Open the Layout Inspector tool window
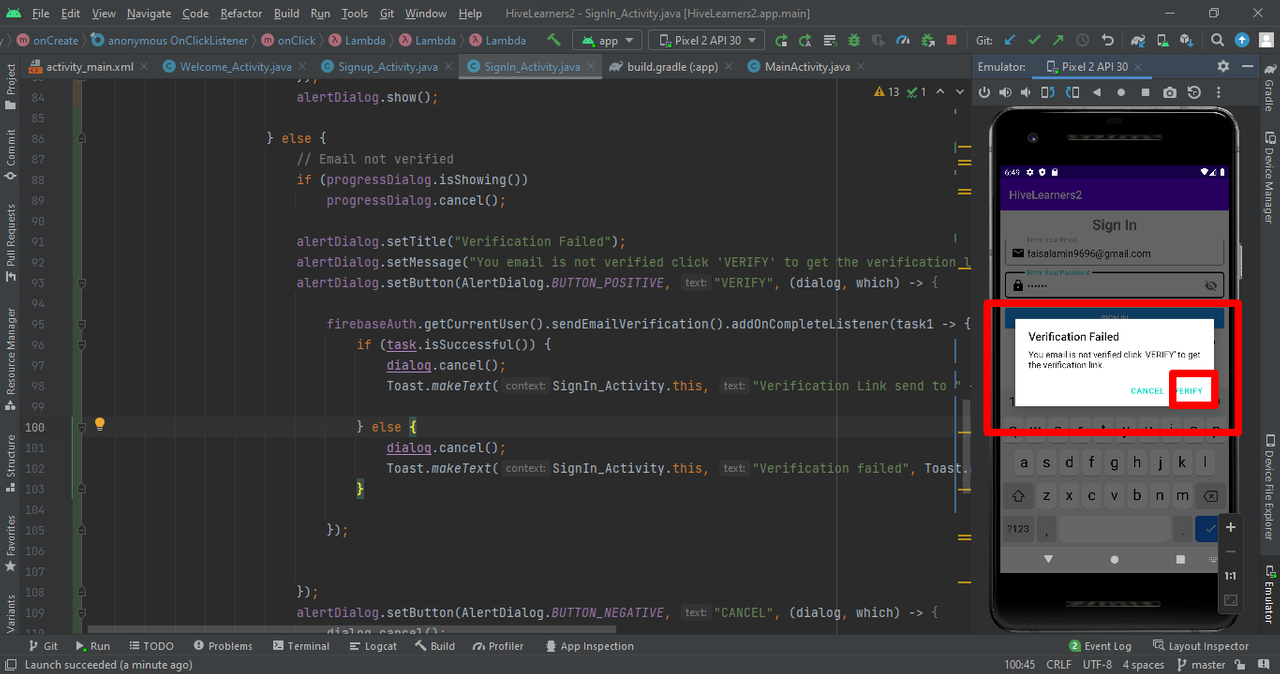The height and width of the screenshot is (674, 1280). (x=1201, y=646)
